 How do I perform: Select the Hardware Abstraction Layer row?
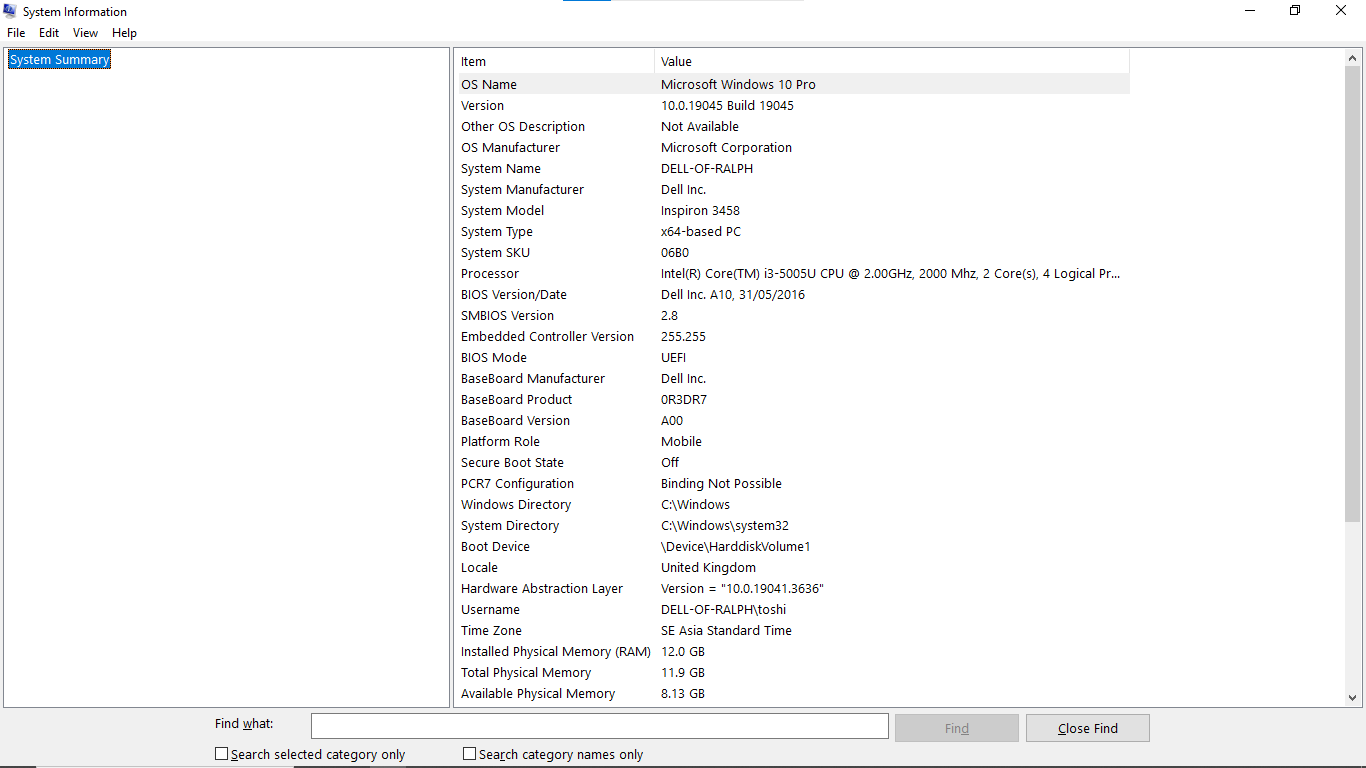(x=794, y=589)
